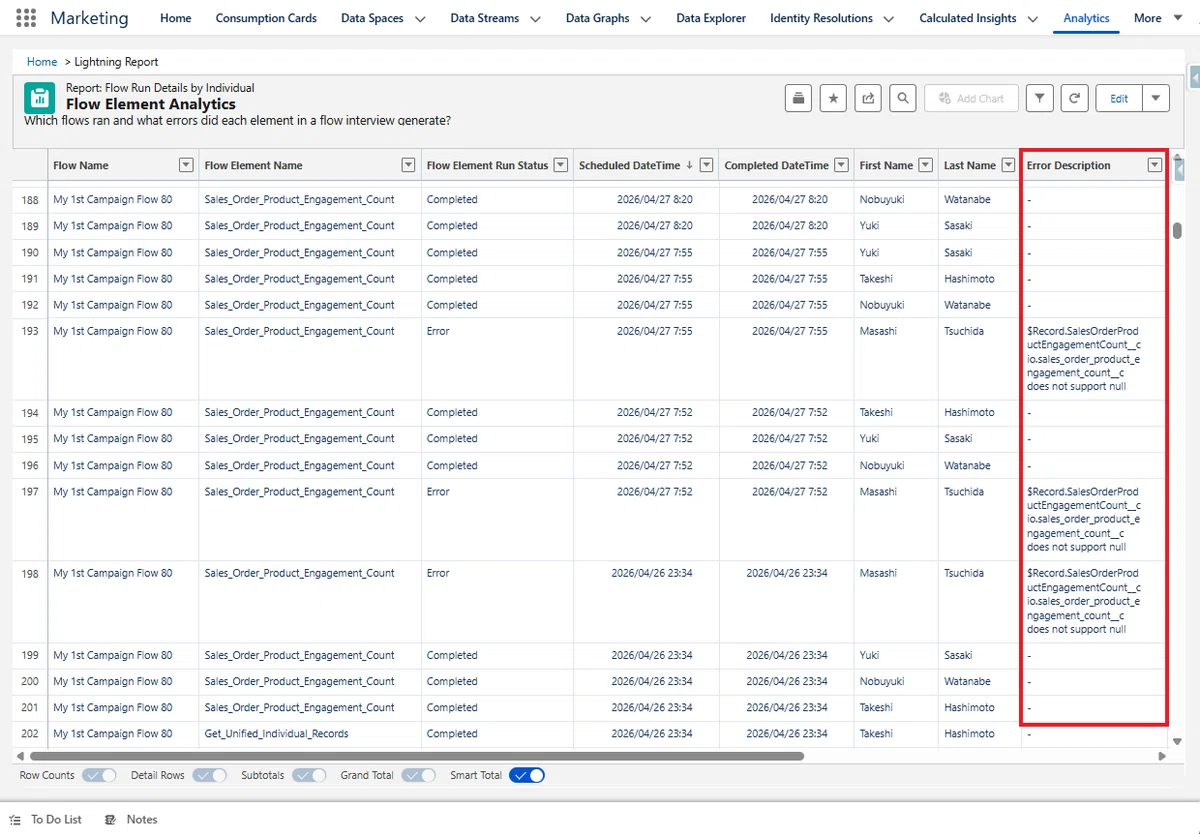The height and width of the screenshot is (834, 1200).
Task: Click the horizontal scrollbar thumb
Action: click(x=417, y=757)
